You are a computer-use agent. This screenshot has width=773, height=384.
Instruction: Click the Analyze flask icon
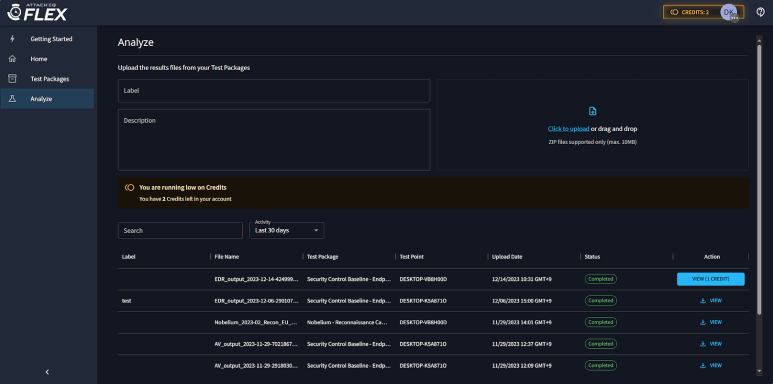(x=13, y=99)
